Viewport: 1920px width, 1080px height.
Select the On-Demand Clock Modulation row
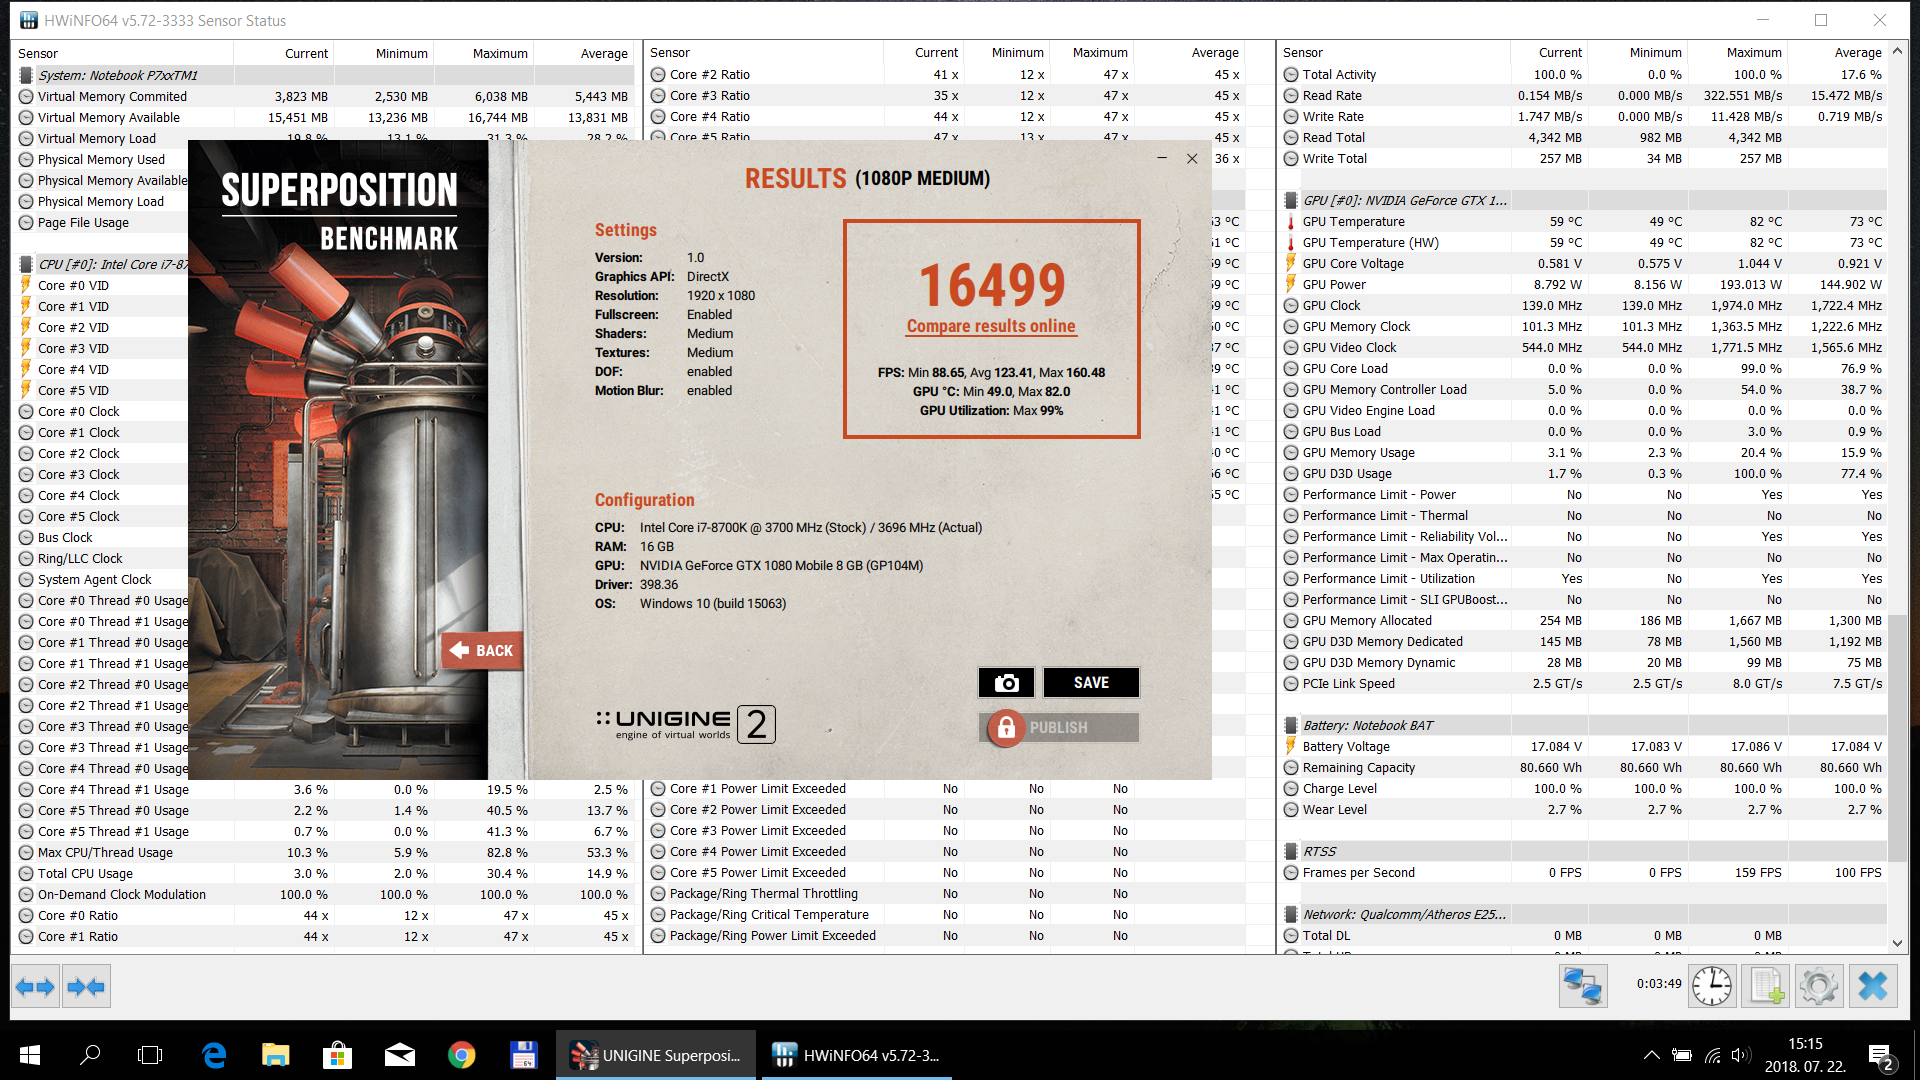pos(325,895)
